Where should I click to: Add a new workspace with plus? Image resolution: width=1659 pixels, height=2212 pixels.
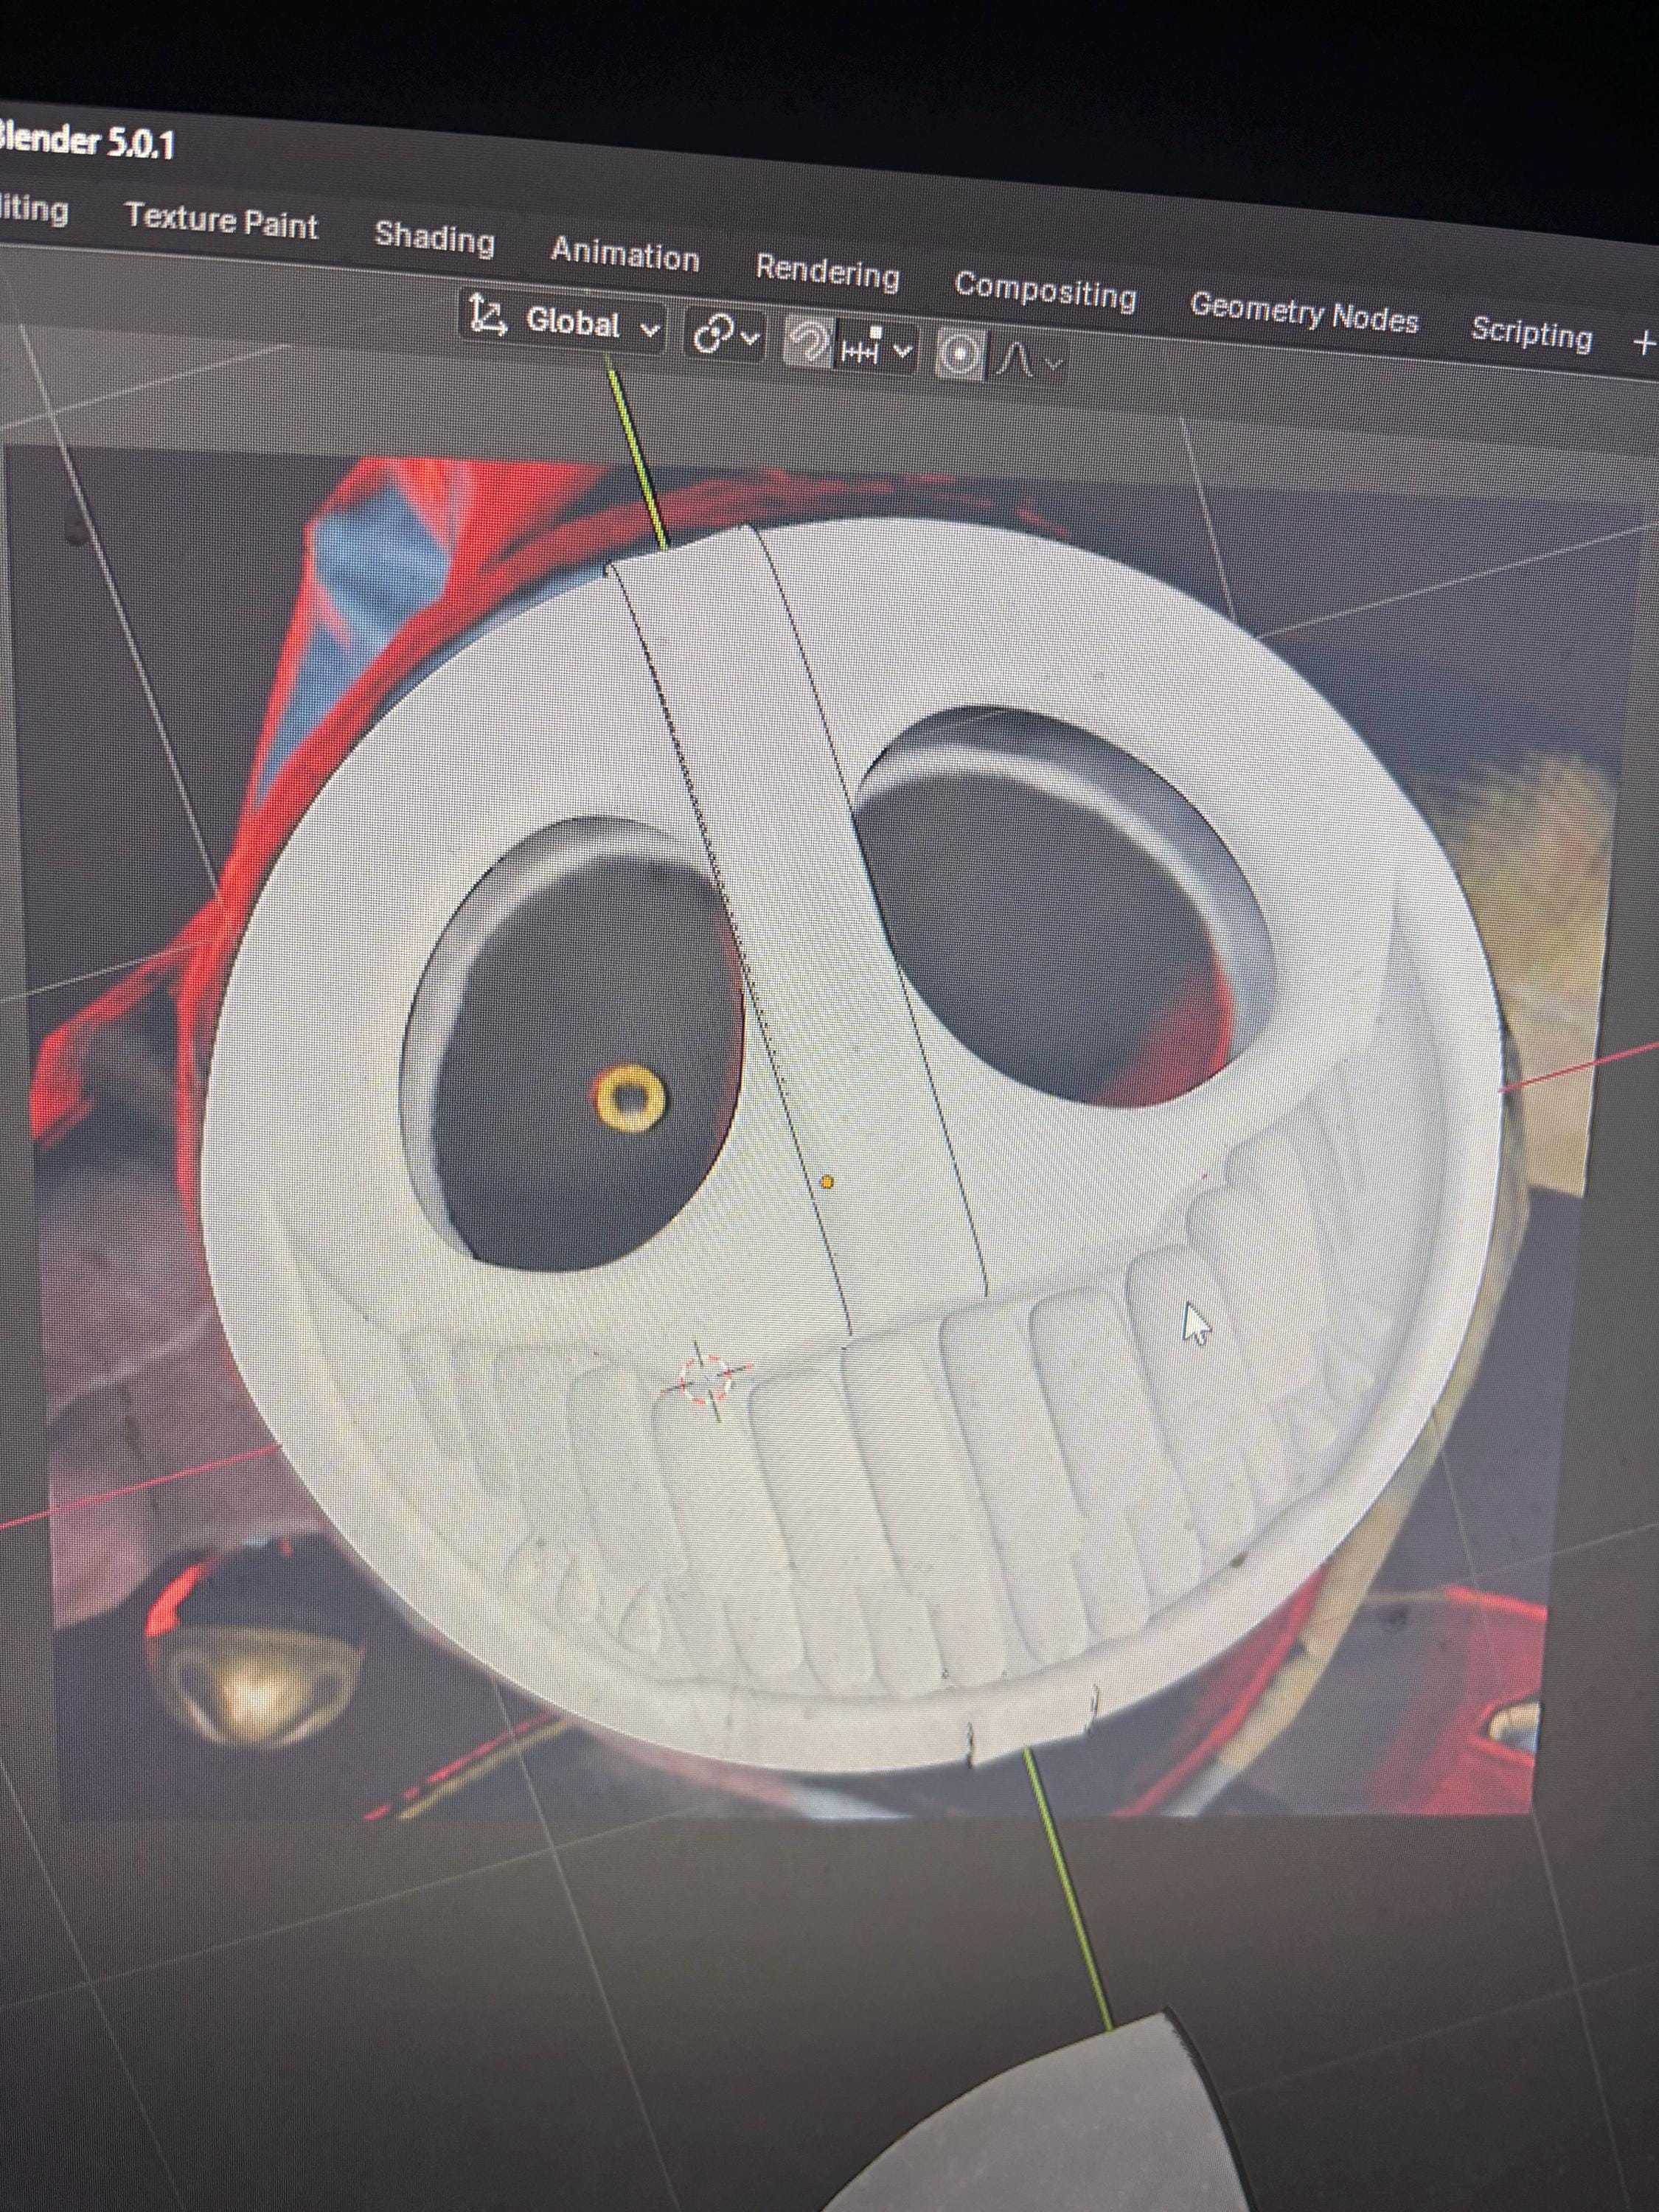point(1643,344)
